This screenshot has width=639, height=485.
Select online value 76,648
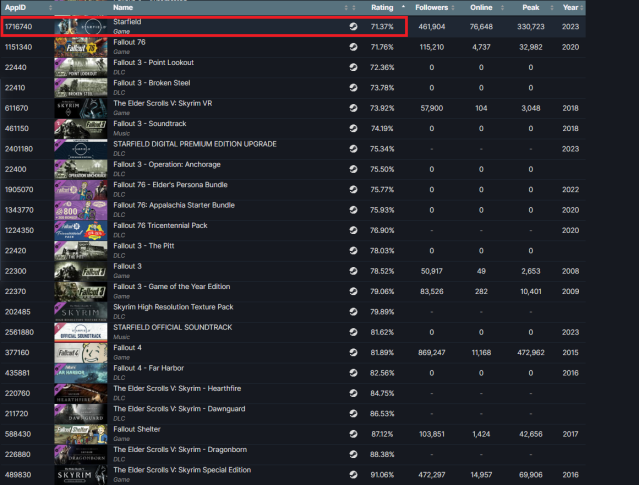pyautogui.click(x=481, y=26)
